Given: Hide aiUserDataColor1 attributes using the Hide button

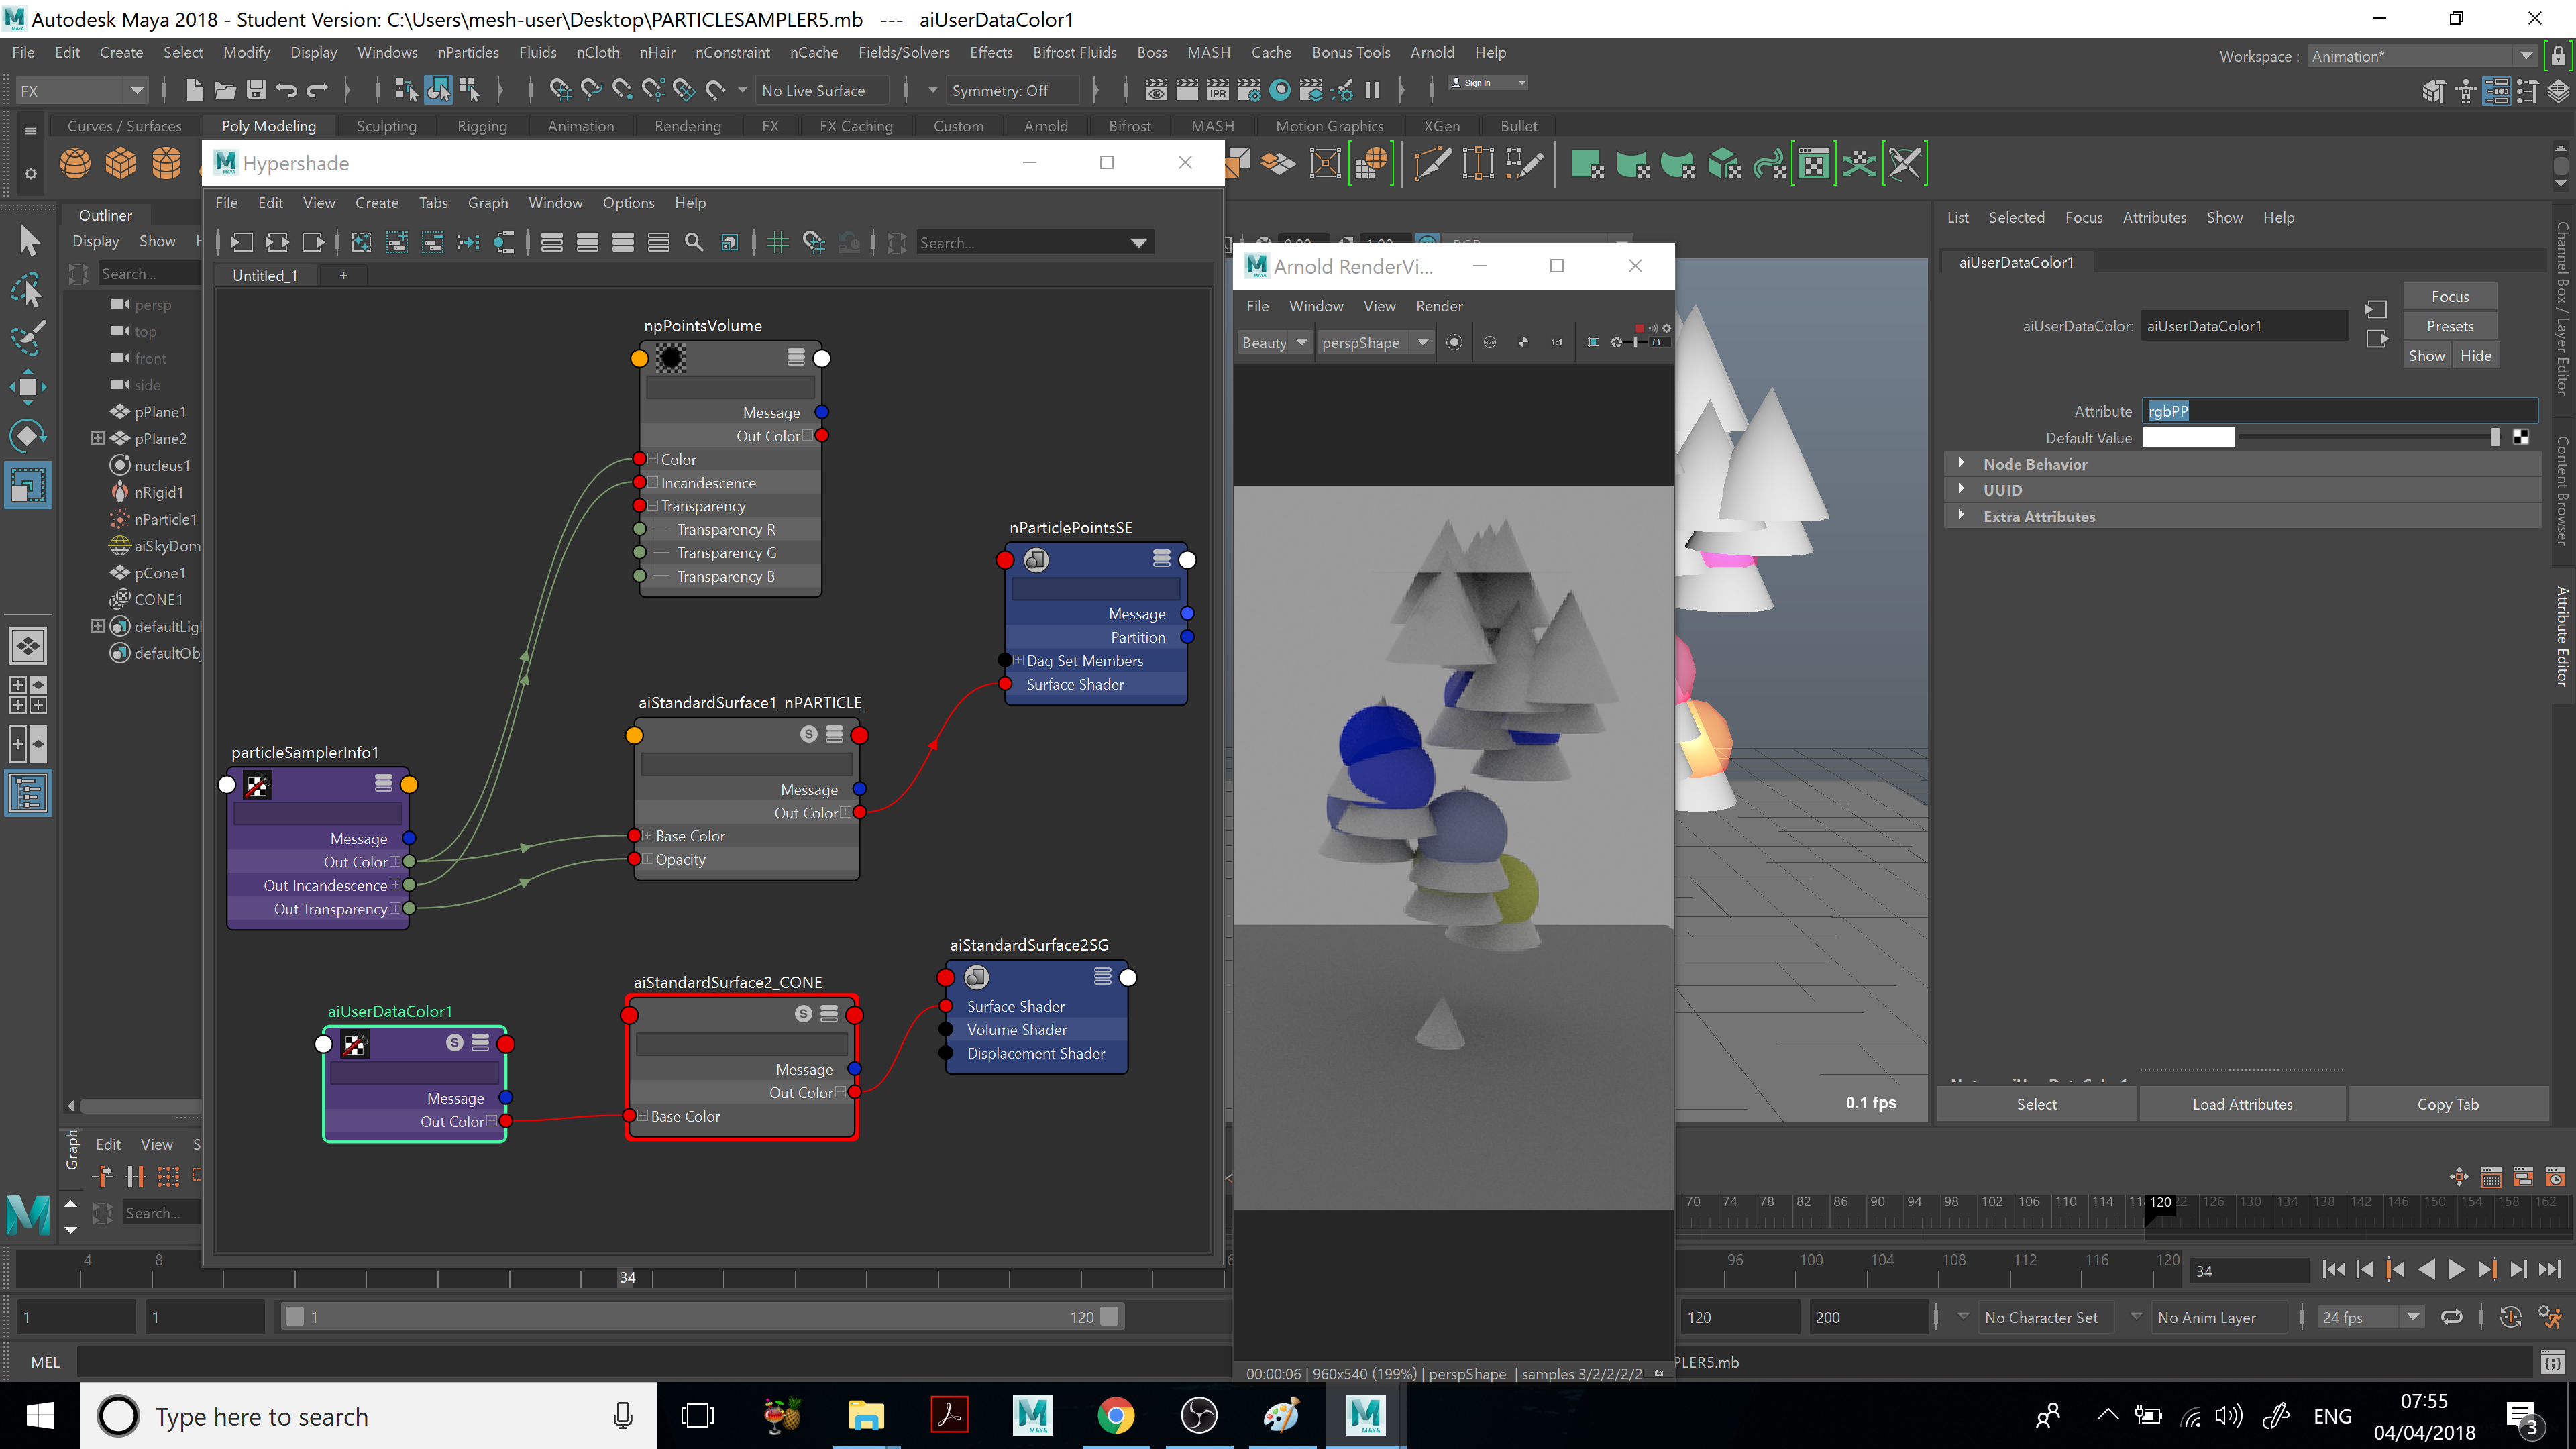Looking at the screenshot, I should tap(2477, 355).
